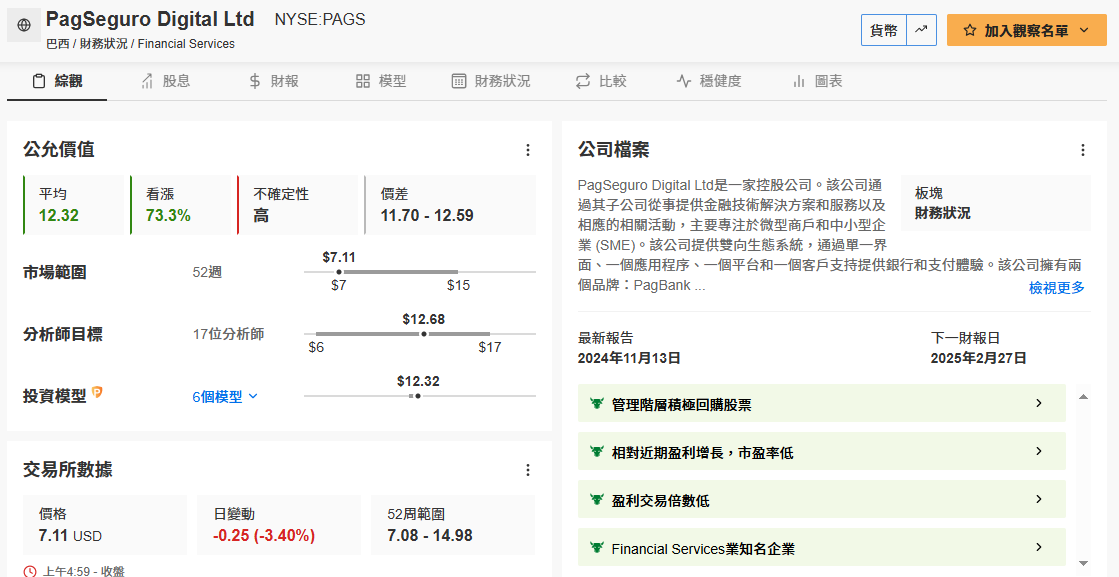
Task: Open the 穩健度 tab
Action: point(709,81)
